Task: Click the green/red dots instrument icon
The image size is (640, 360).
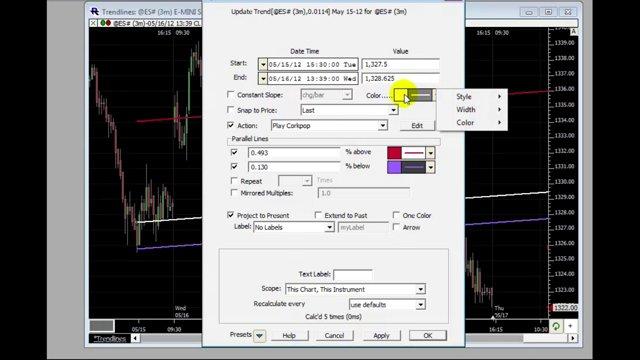Action: 106,23
